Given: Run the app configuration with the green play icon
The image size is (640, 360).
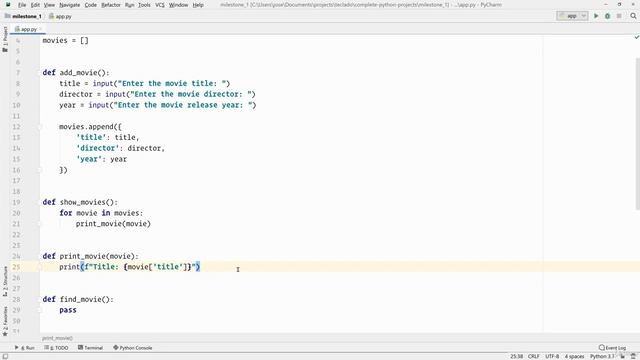Looking at the screenshot, I should click(596, 16).
